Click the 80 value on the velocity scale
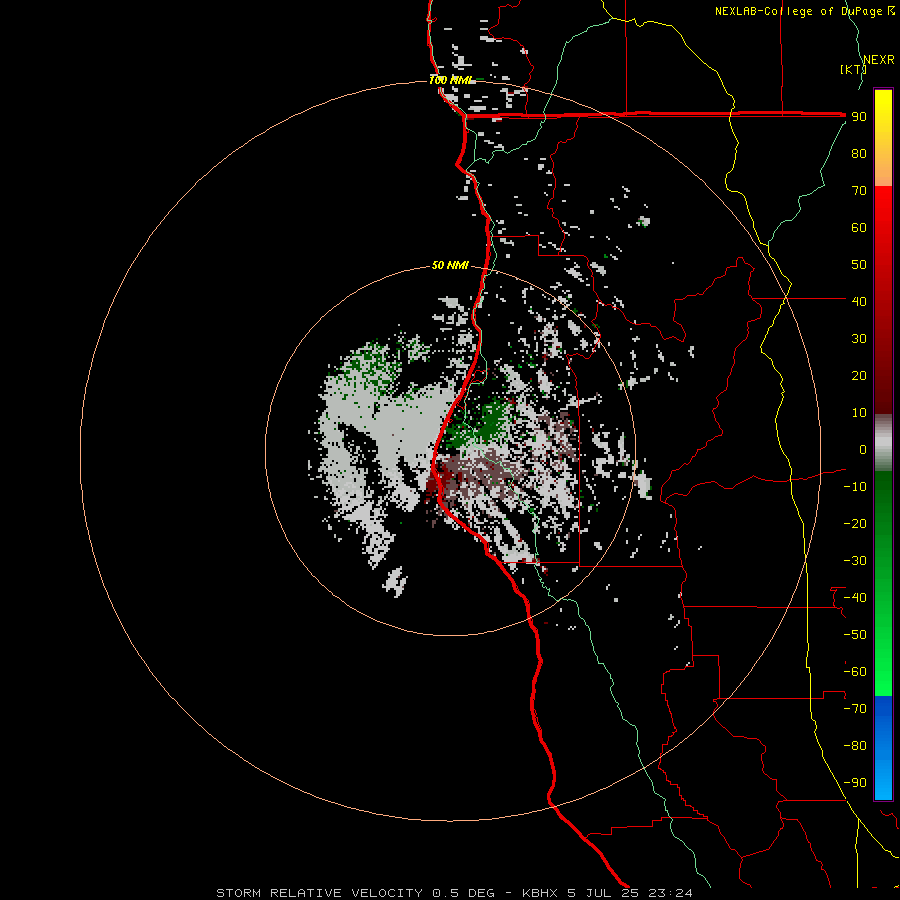 point(859,153)
